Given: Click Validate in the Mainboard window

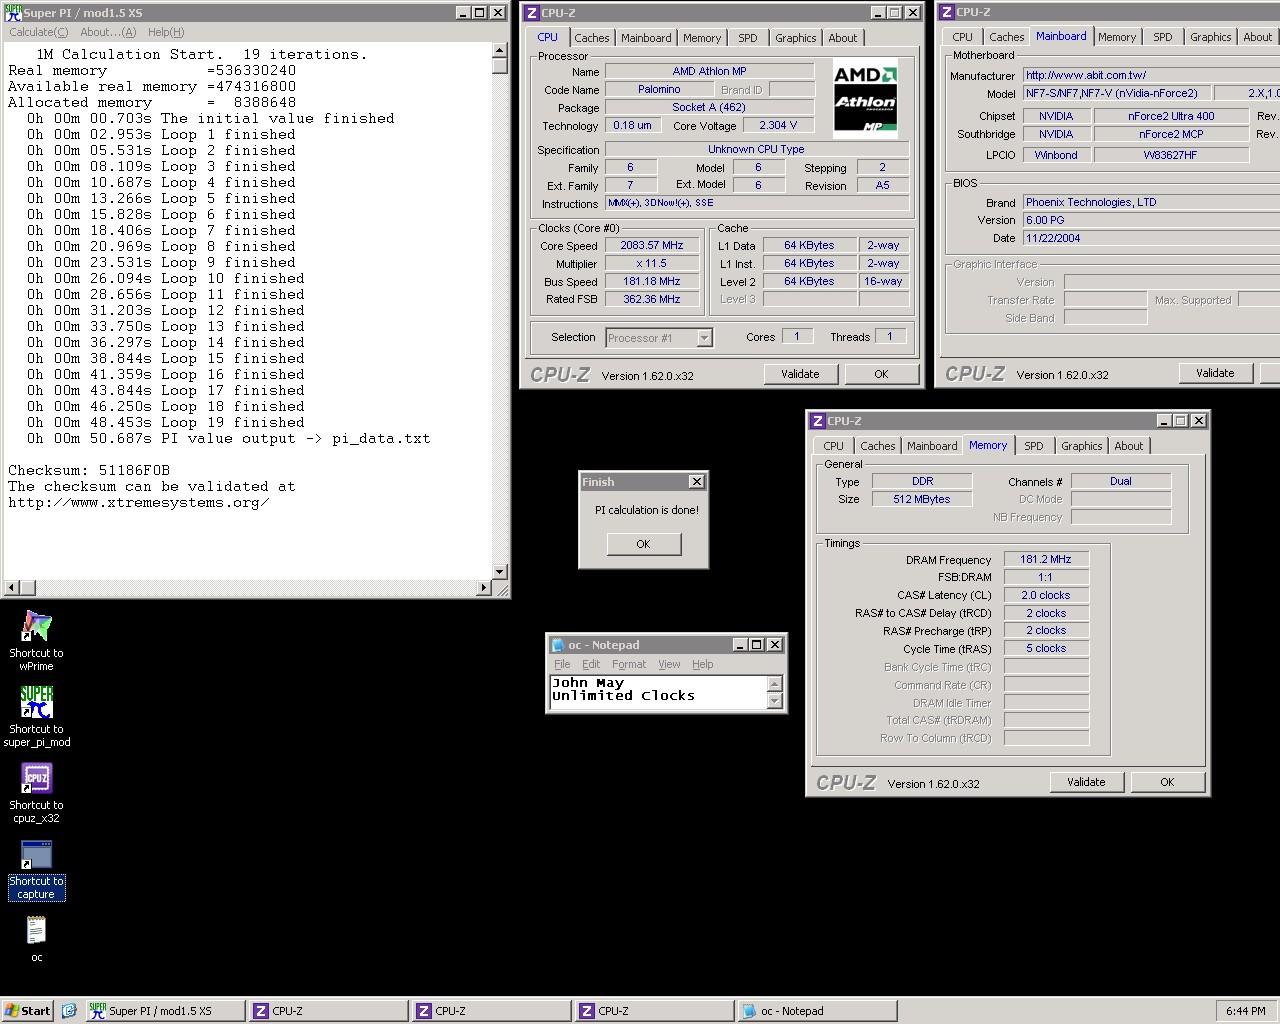Looking at the screenshot, I should click(x=1215, y=373).
